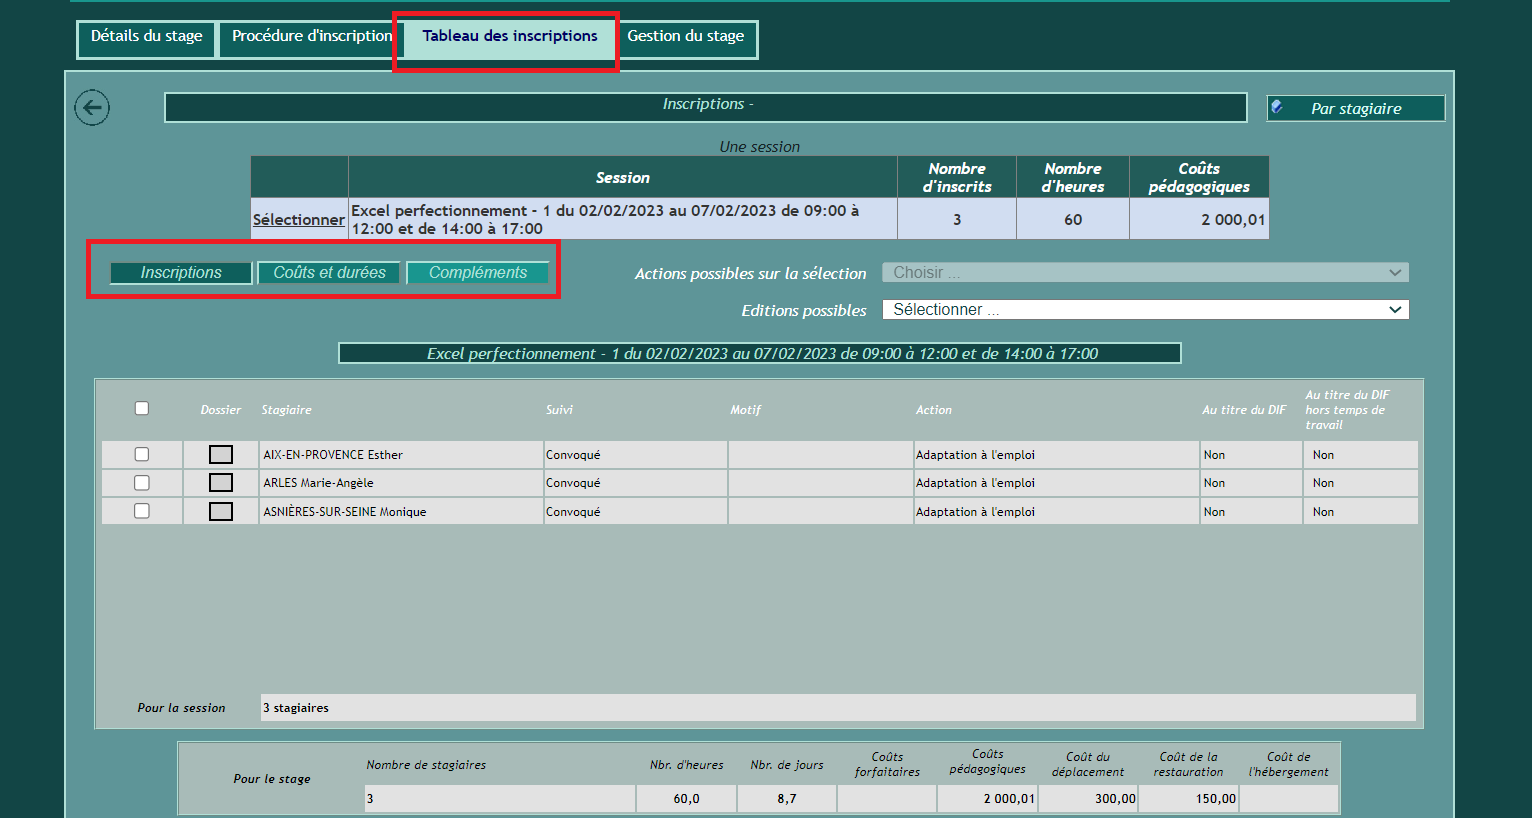Tick the select-all checkbox in table header
This screenshot has height=818, width=1532.
pyautogui.click(x=142, y=408)
